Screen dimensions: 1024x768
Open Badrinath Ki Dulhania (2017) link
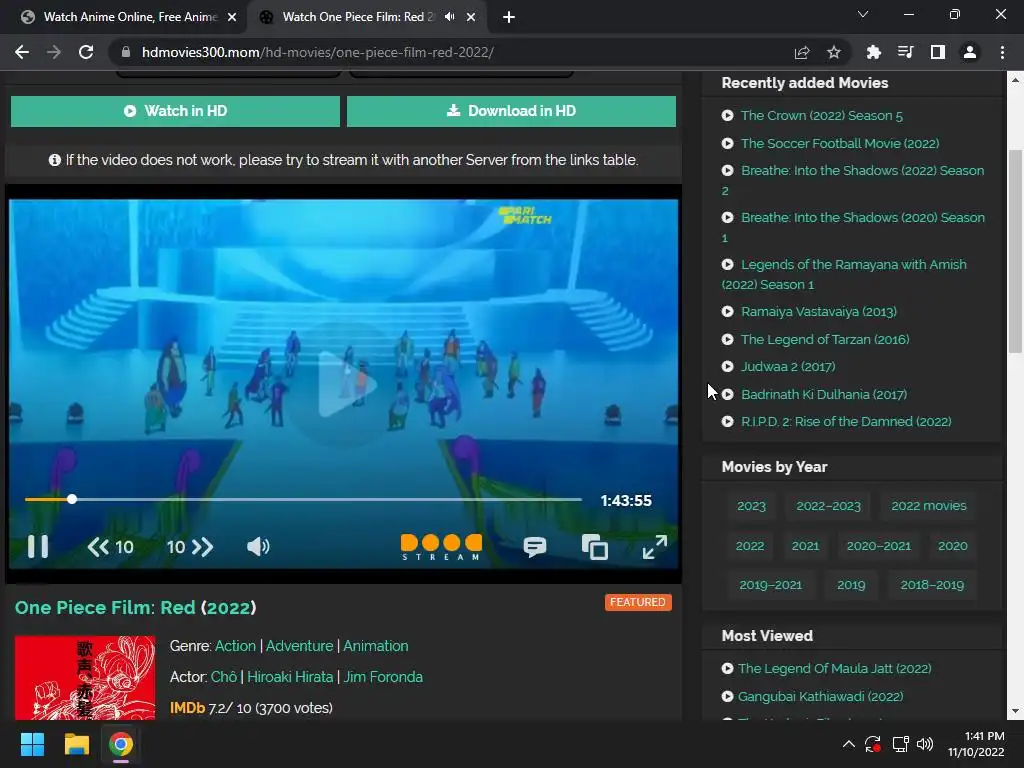[x=824, y=394]
